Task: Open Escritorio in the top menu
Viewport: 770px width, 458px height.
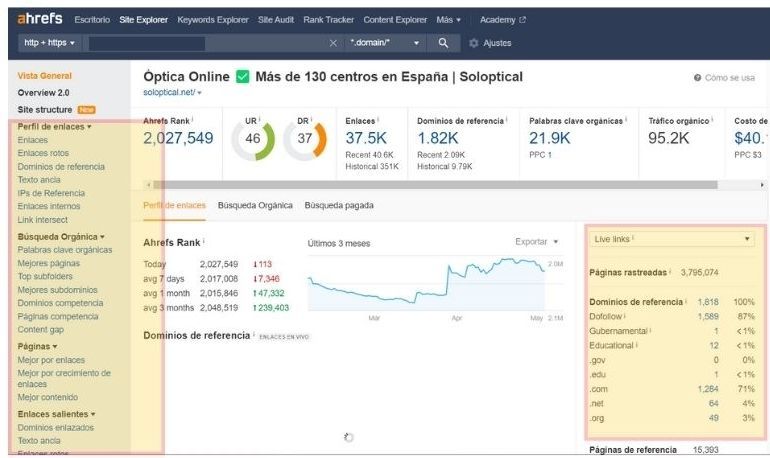Action: [92, 20]
